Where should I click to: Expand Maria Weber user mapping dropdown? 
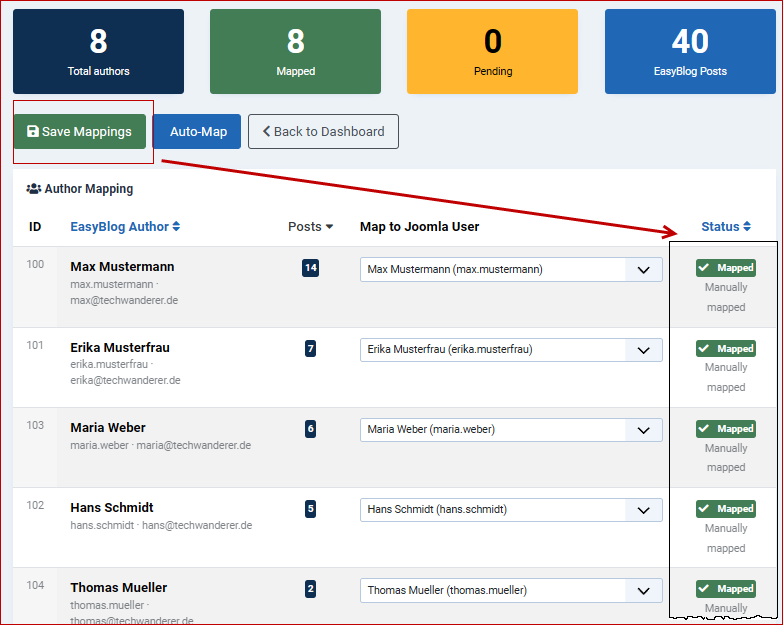[x=511, y=429]
